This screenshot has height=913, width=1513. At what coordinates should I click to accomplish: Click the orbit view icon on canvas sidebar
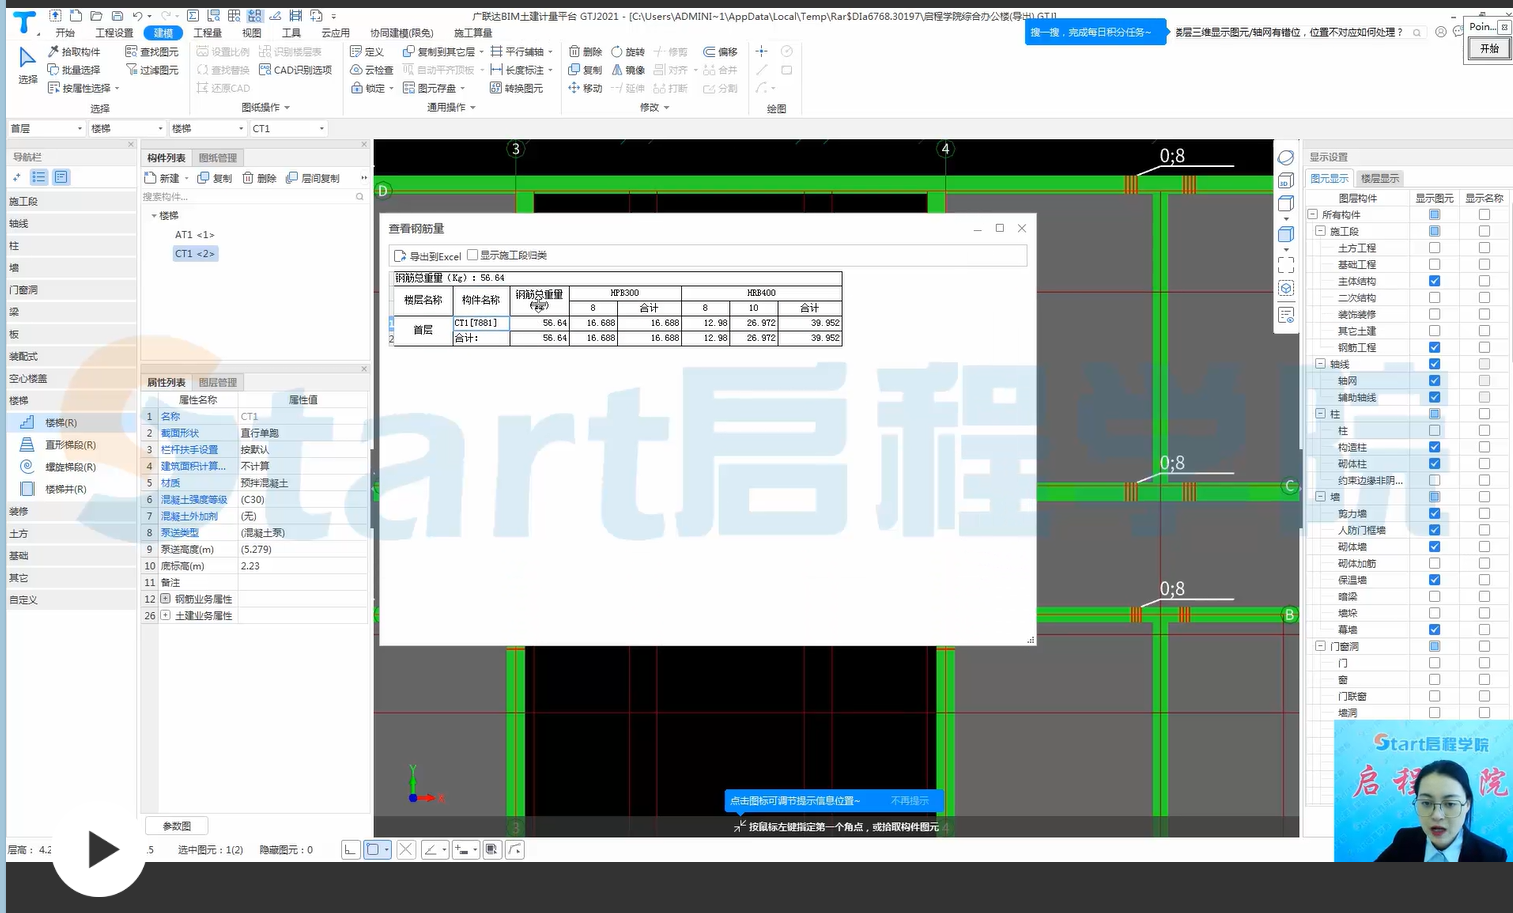click(x=1286, y=157)
